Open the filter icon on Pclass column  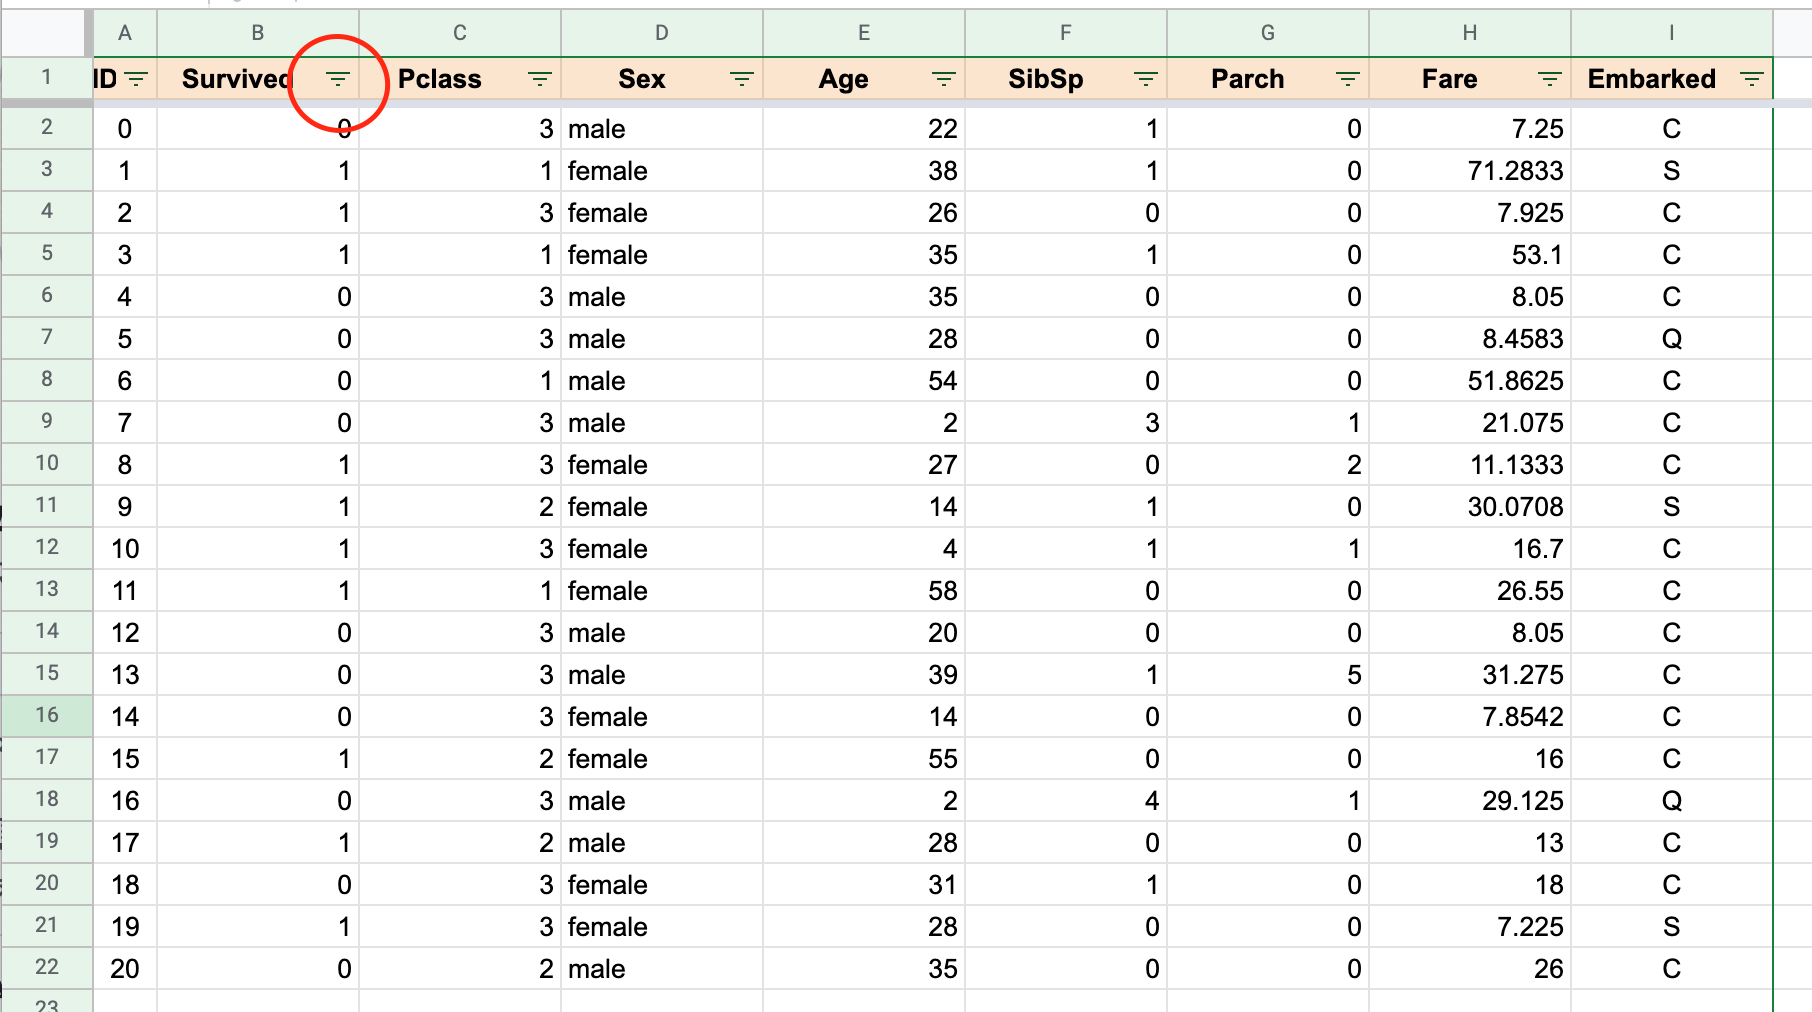pos(540,79)
